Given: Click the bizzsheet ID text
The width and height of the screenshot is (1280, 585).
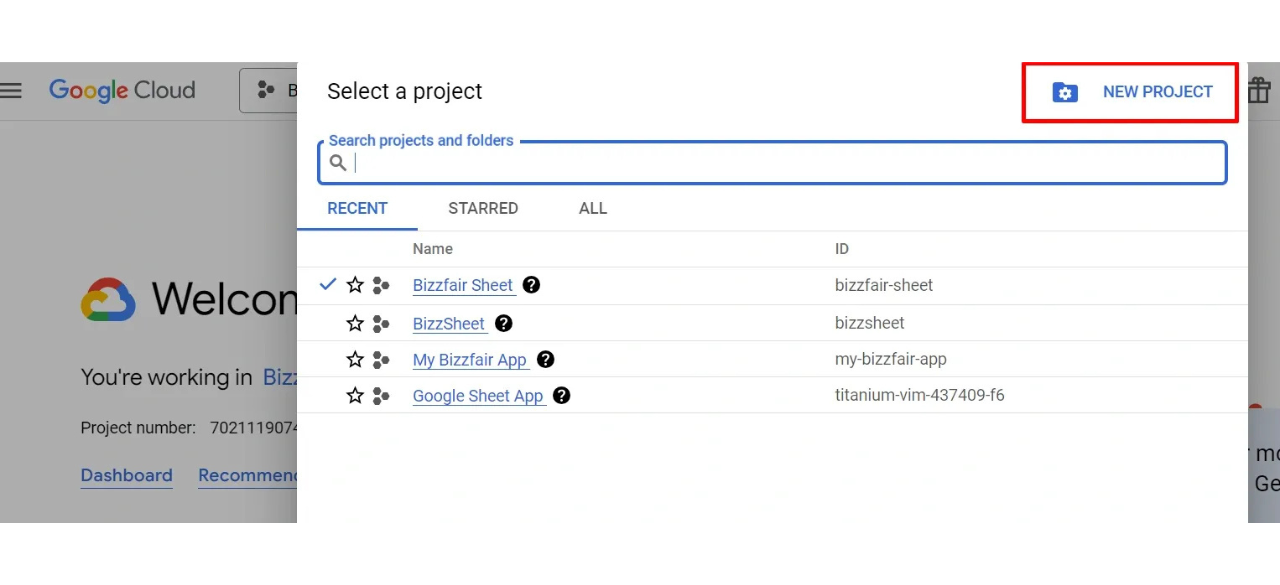Looking at the screenshot, I should (x=870, y=323).
